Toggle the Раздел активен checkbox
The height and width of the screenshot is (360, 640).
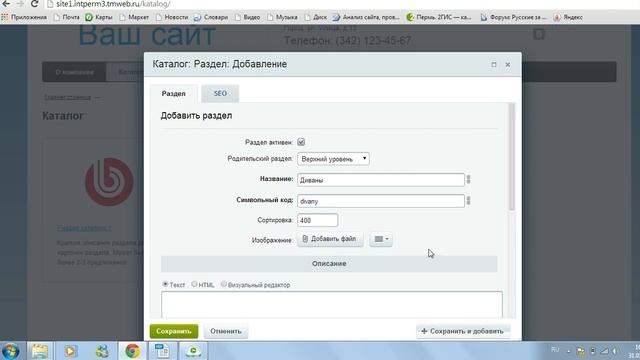coord(301,142)
